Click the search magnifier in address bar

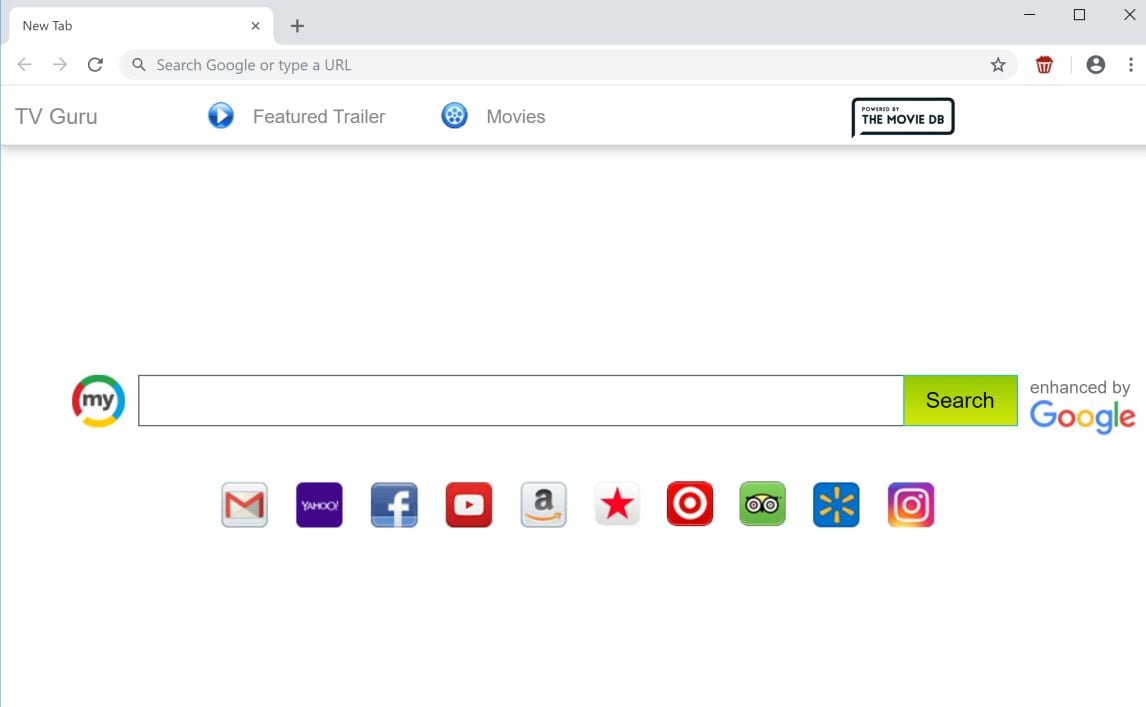pos(139,65)
